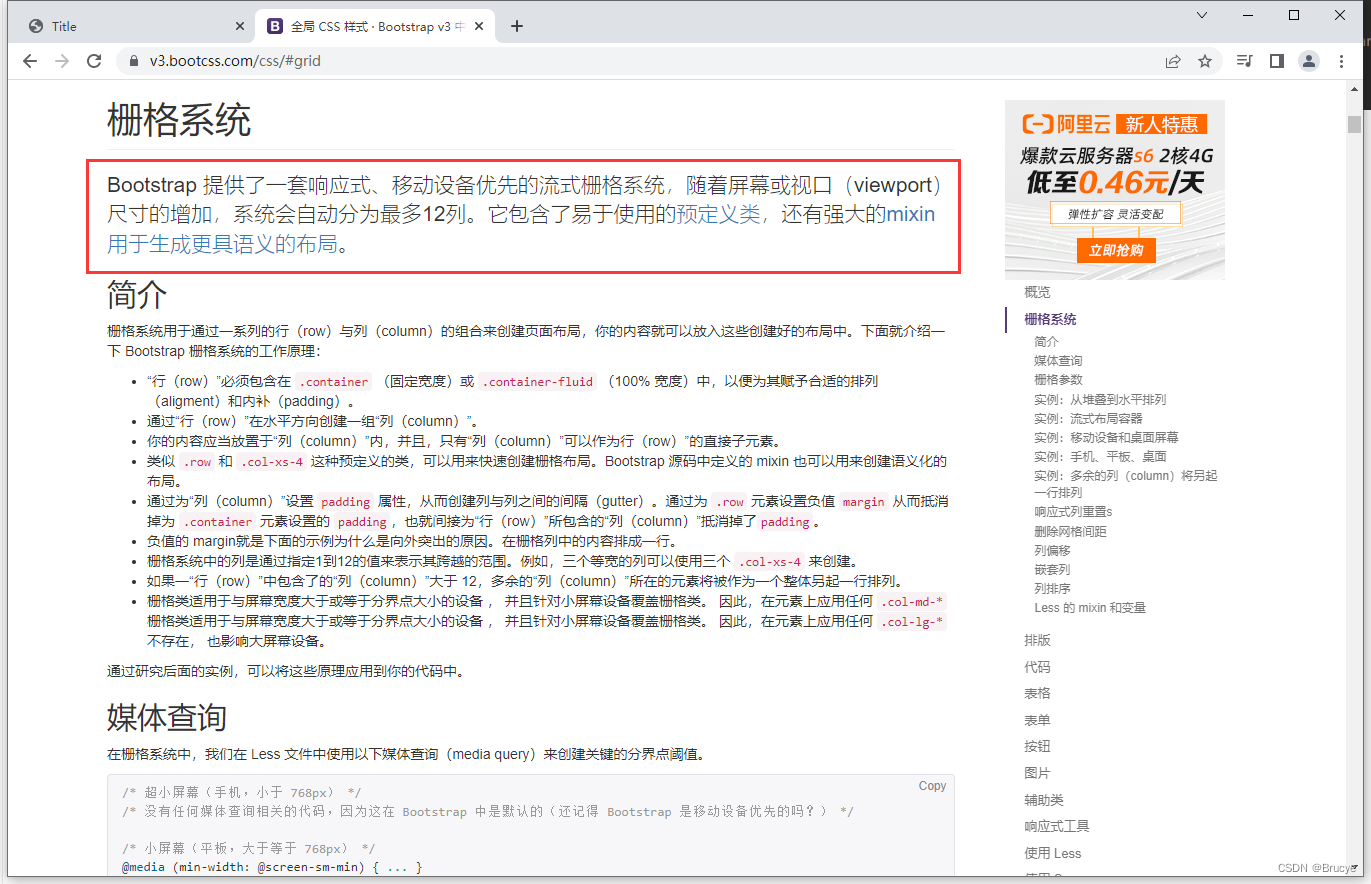Click the .container-fluid code label
The height and width of the screenshot is (884, 1371).
pos(538,381)
